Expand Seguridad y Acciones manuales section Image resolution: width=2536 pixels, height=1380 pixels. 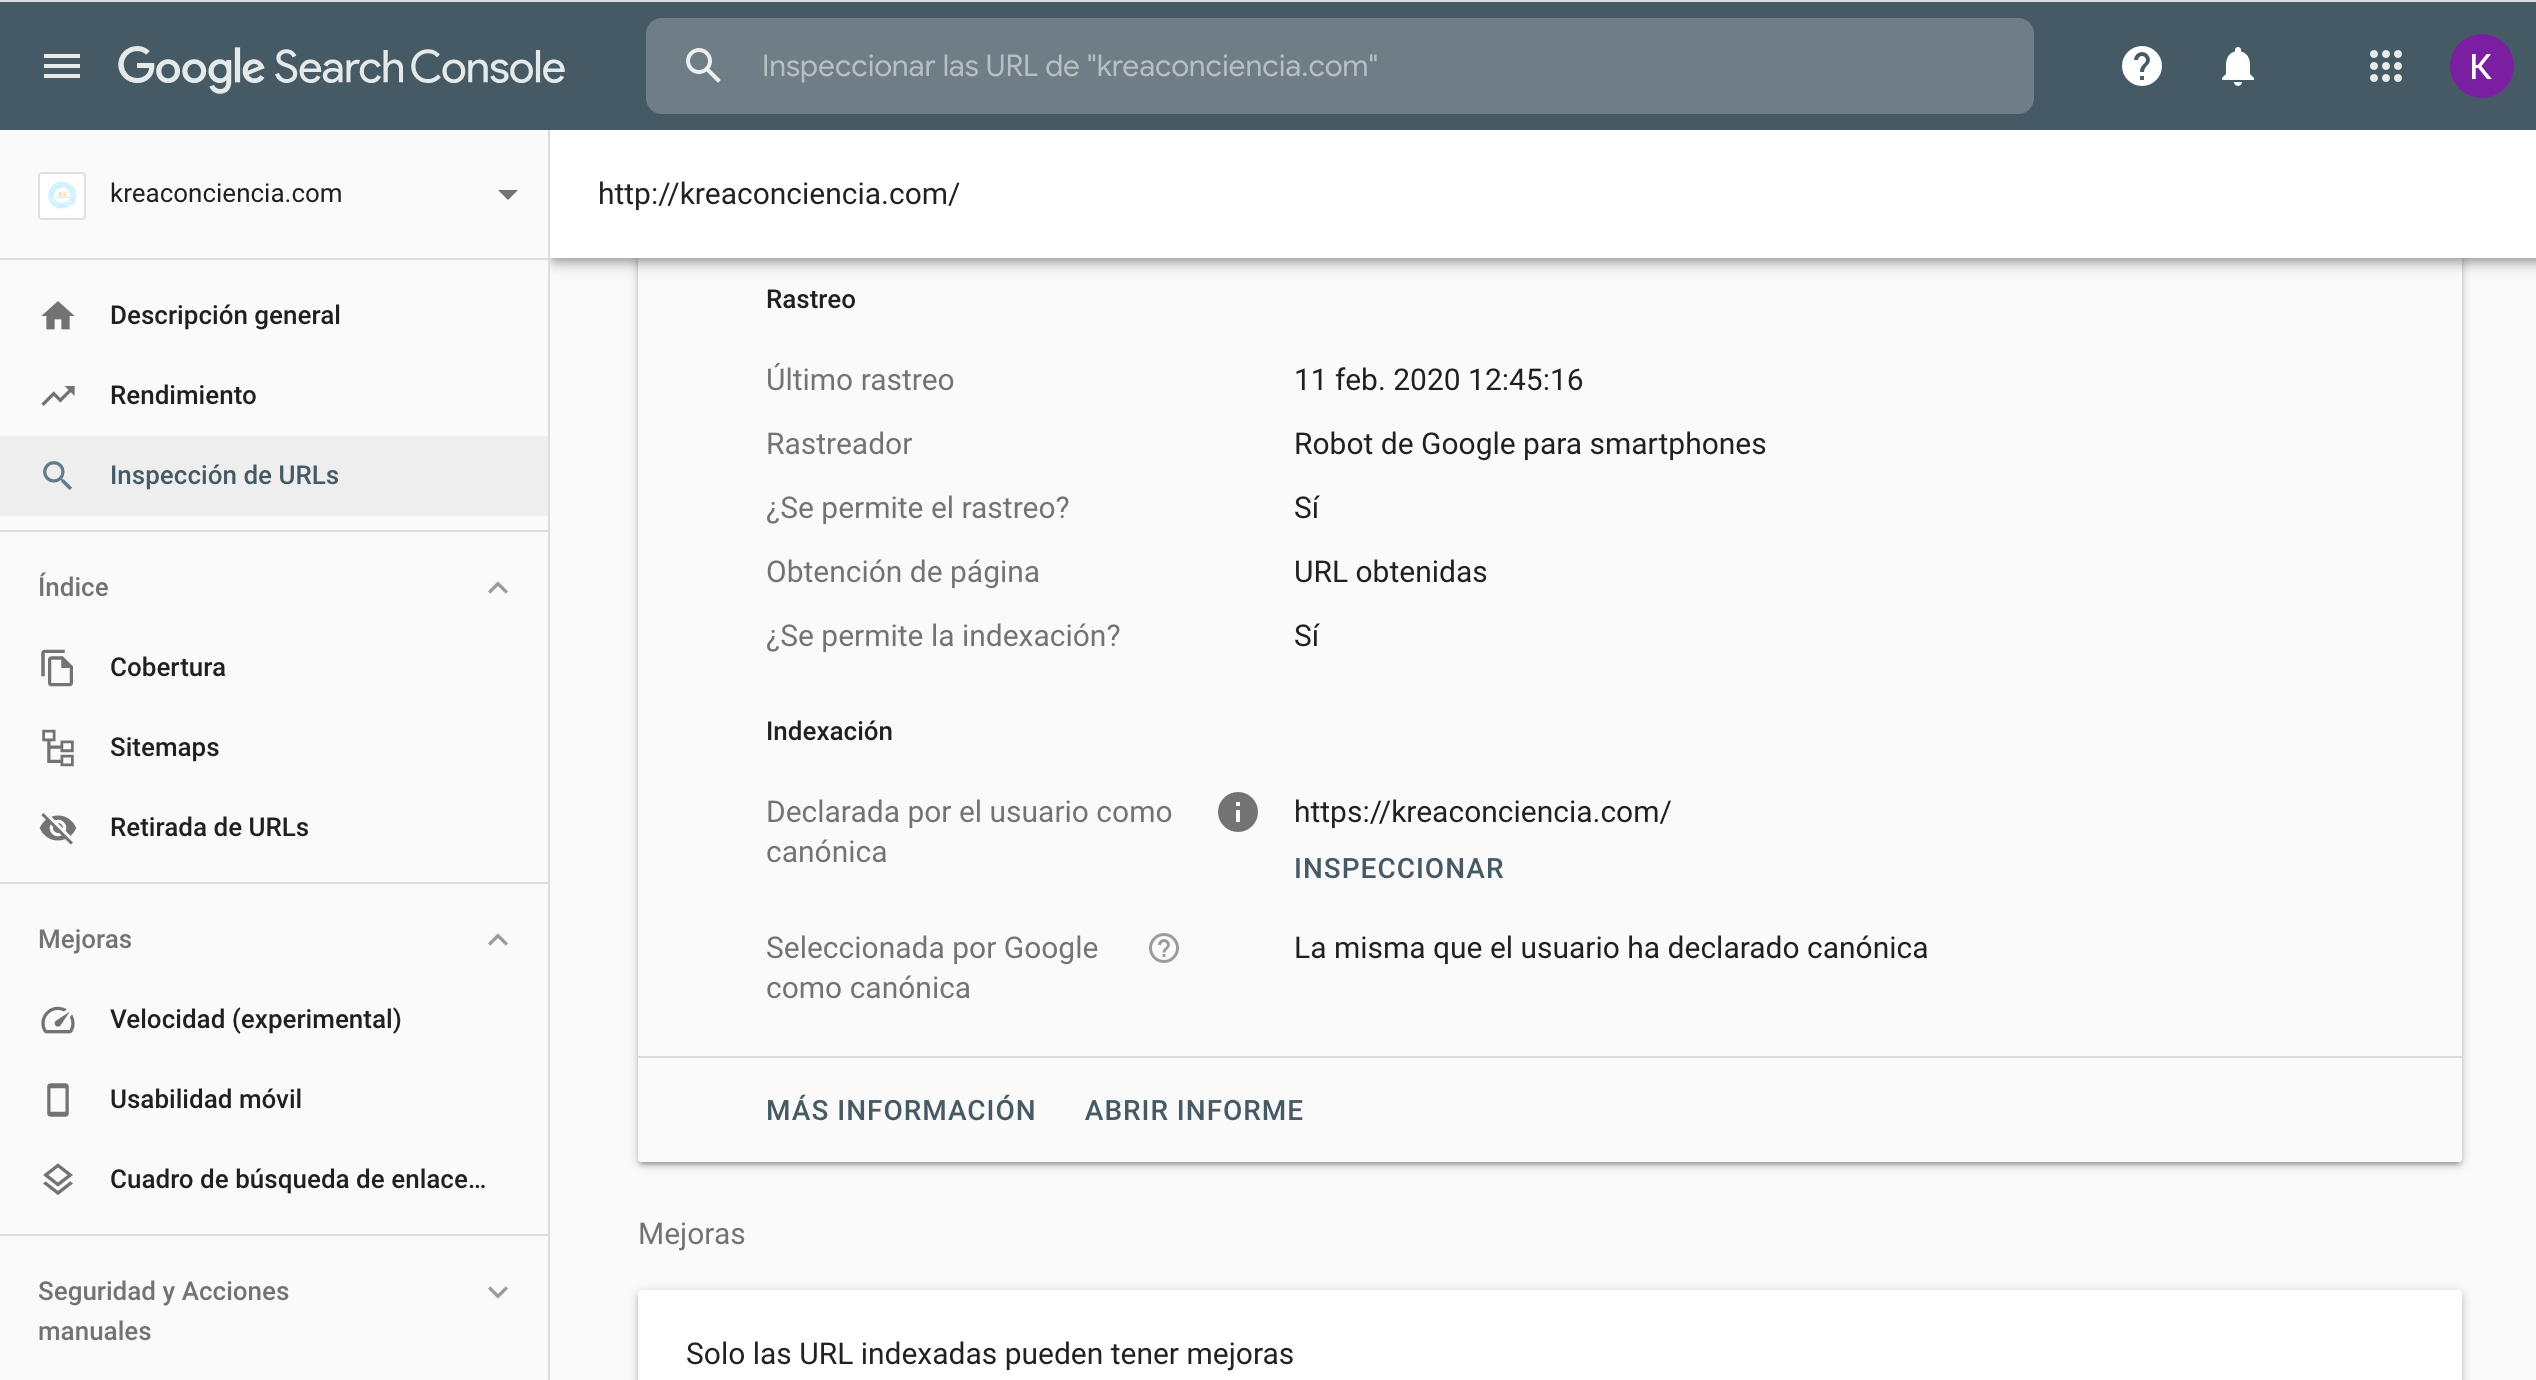(498, 1291)
